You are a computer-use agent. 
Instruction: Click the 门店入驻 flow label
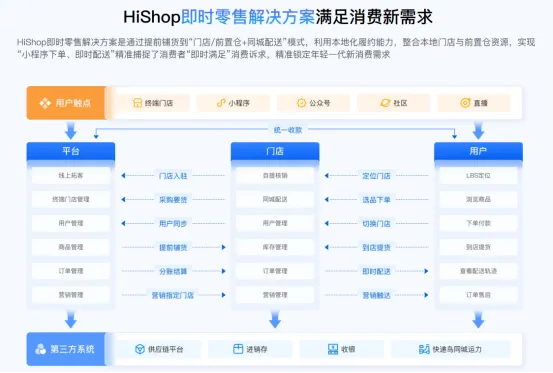tap(173, 176)
